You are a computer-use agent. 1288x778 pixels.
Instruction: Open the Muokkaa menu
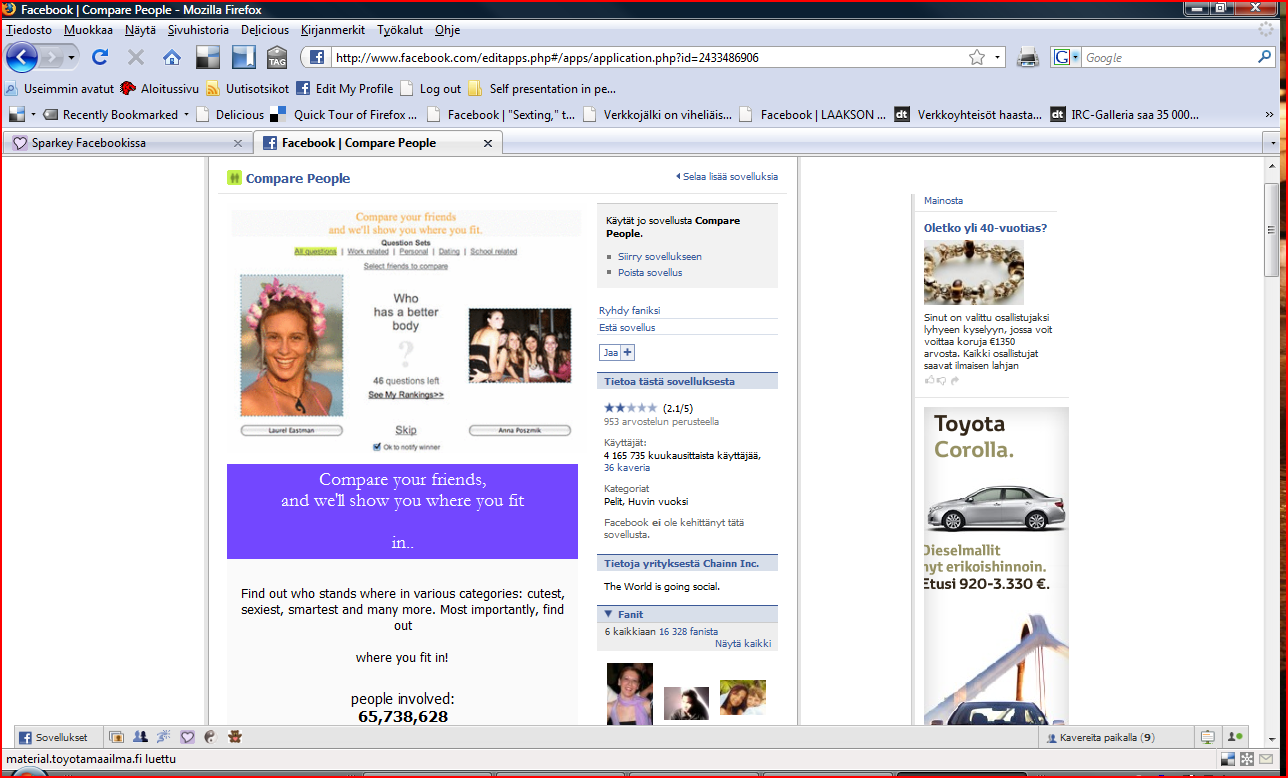(x=88, y=30)
